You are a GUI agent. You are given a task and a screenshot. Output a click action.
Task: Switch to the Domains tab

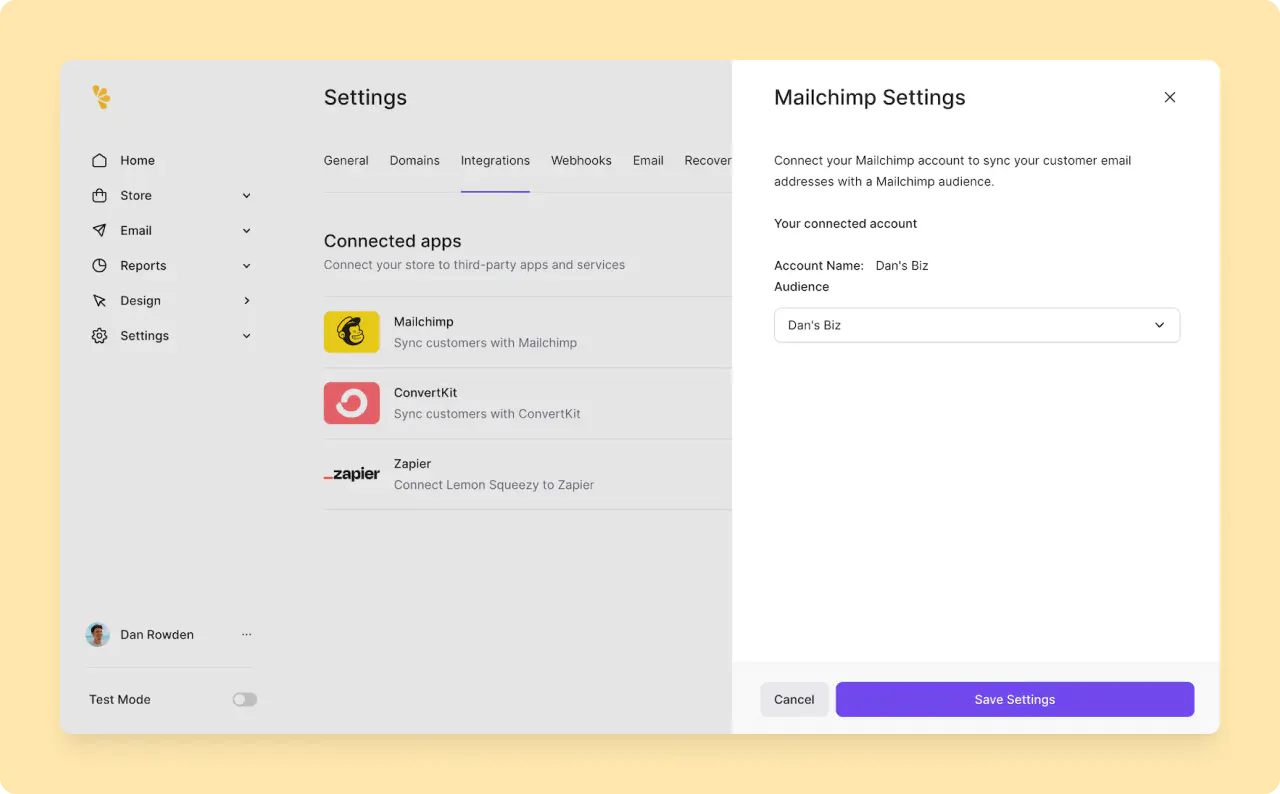point(414,160)
